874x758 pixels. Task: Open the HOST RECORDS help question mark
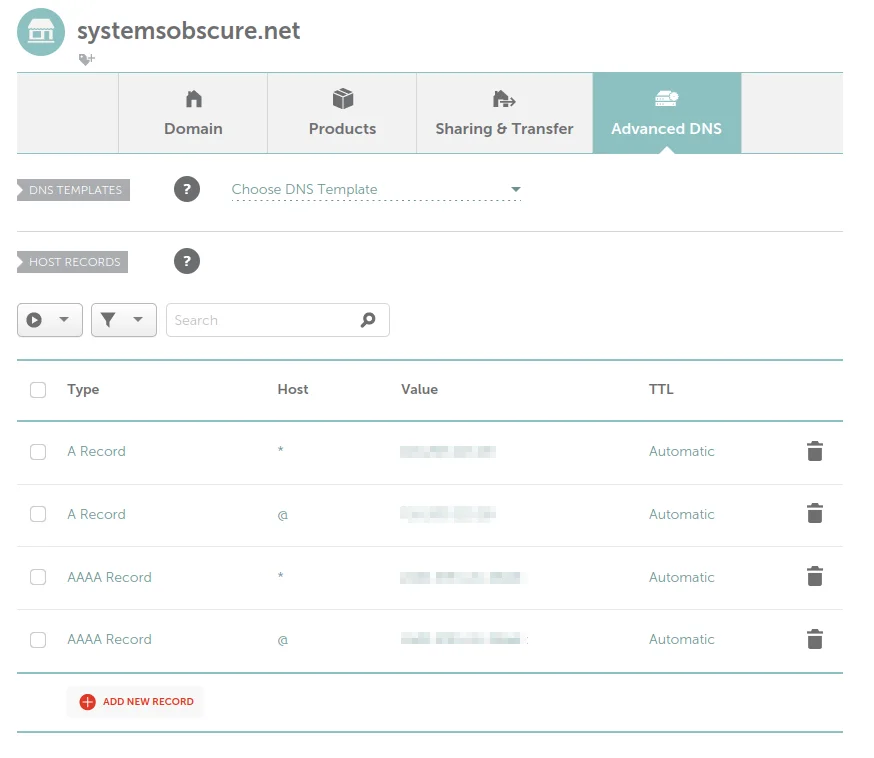pyautogui.click(x=187, y=262)
